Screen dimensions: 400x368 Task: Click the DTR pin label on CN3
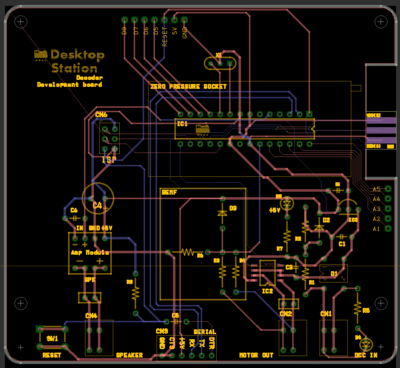pyautogui.click(x=212, y=344)
